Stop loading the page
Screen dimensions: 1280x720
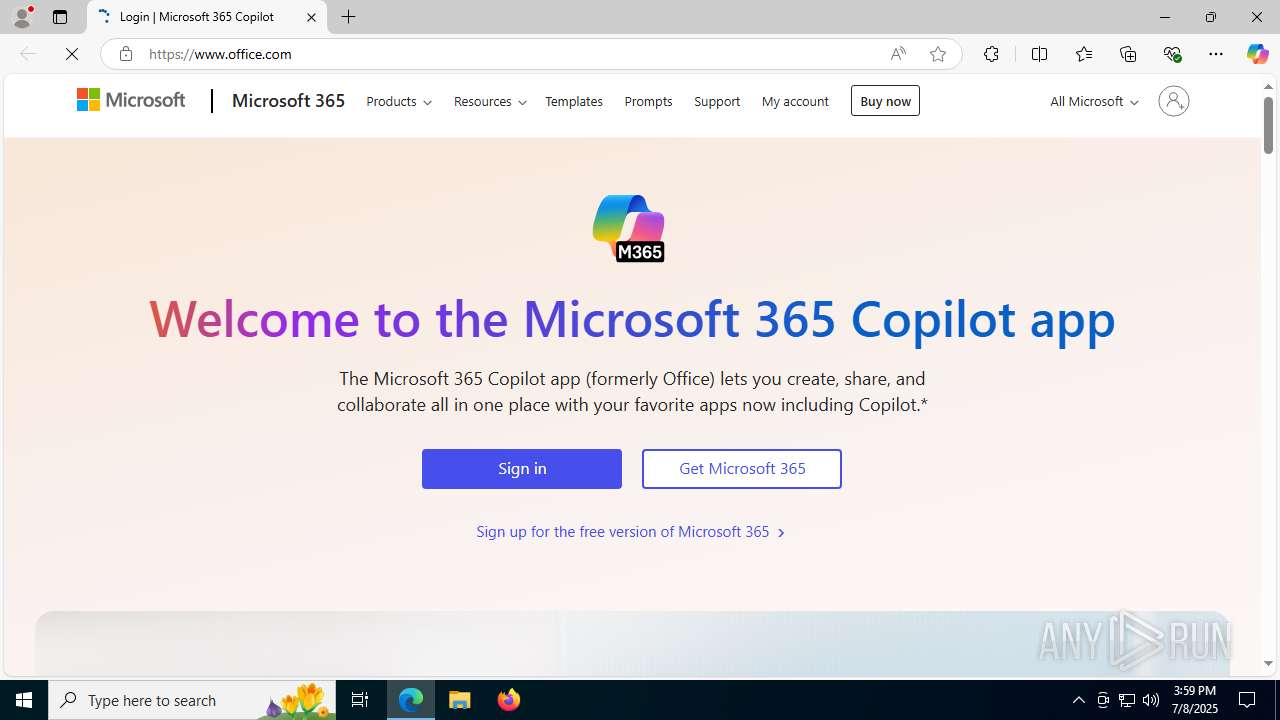pos(72,54)
